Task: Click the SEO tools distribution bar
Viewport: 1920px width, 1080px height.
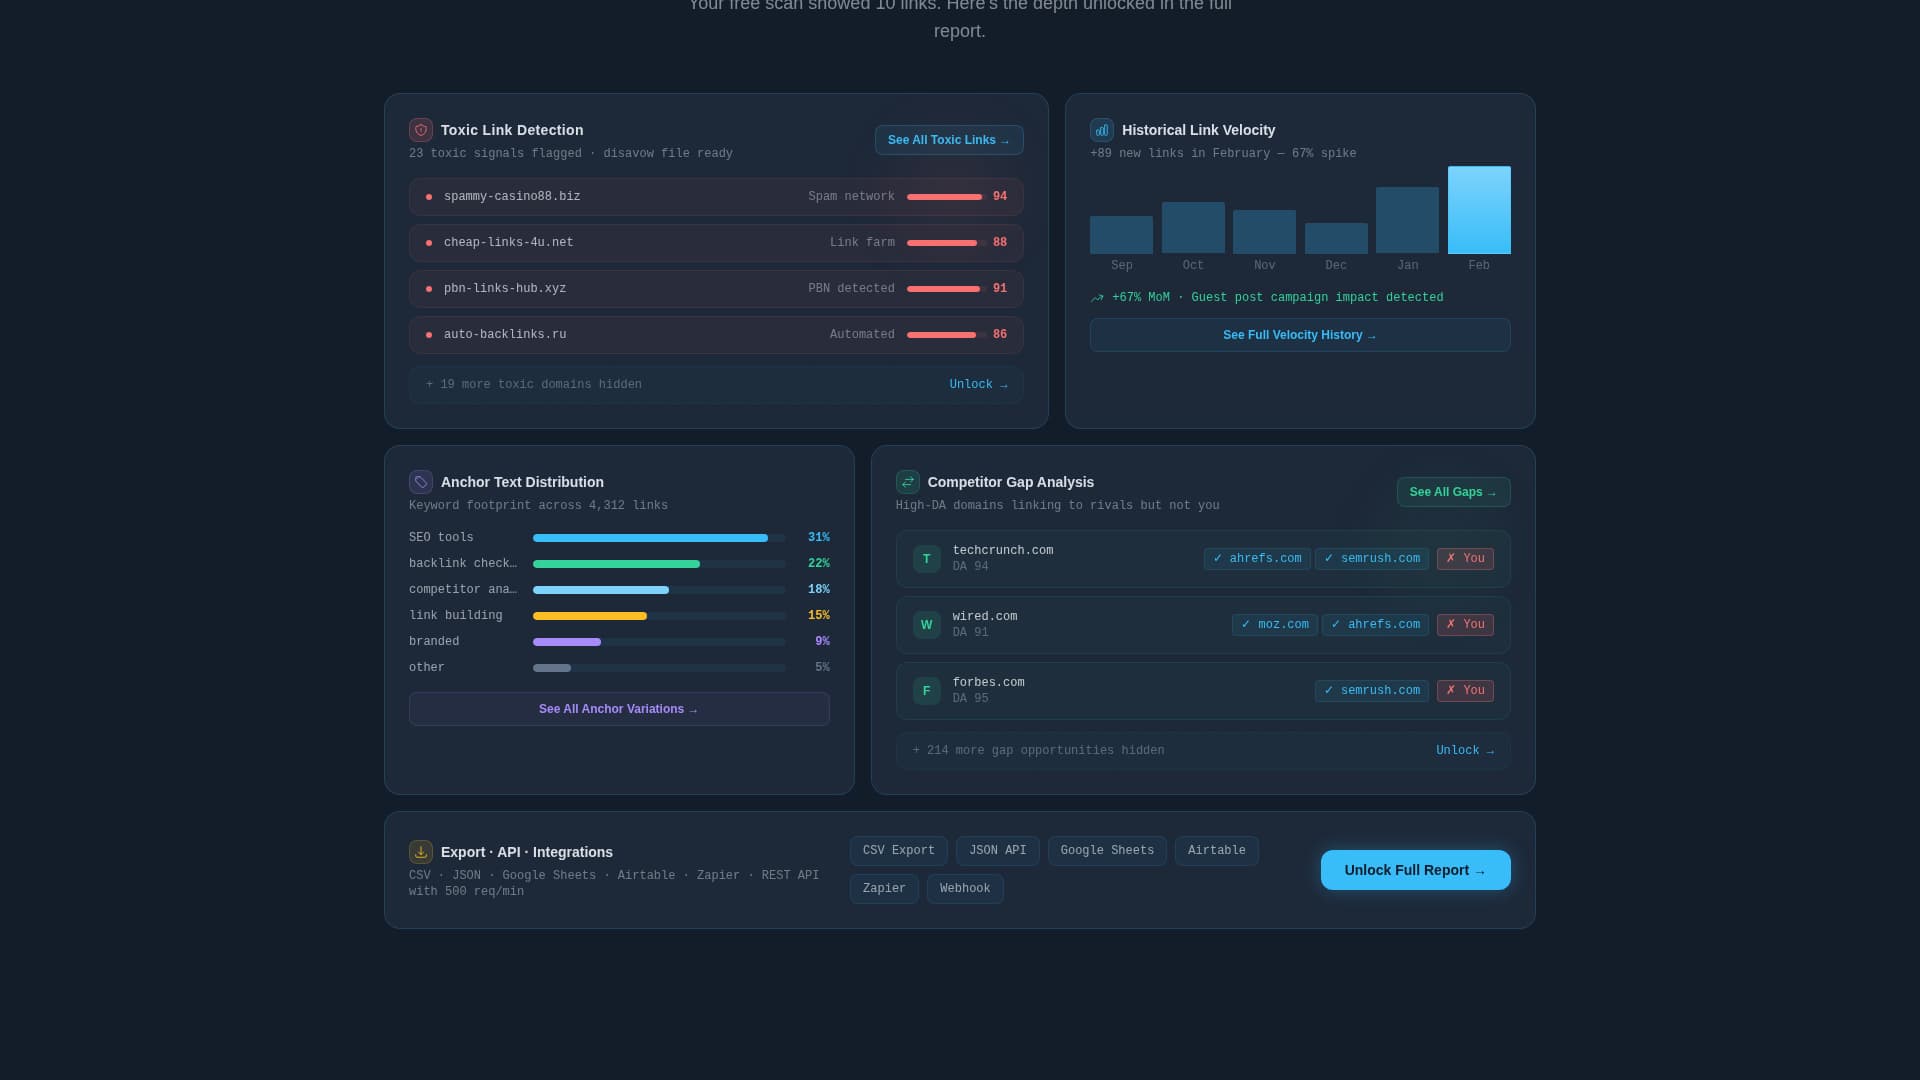Action: tap(659, 538)
